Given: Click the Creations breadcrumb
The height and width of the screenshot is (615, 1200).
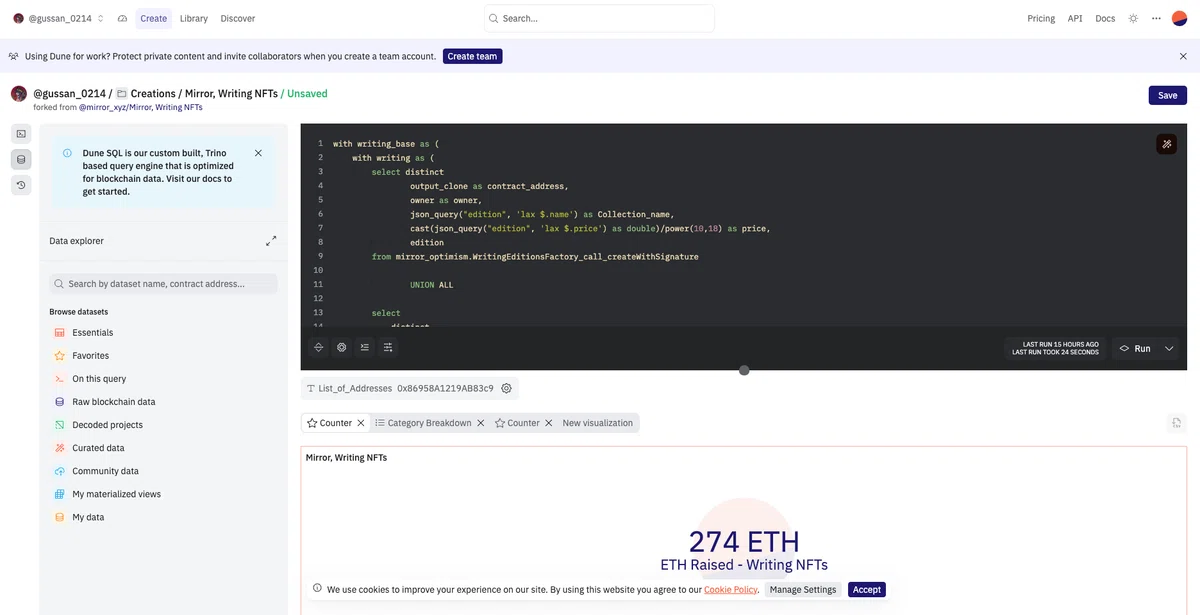Looking at the screenshot, I should 152,93.
